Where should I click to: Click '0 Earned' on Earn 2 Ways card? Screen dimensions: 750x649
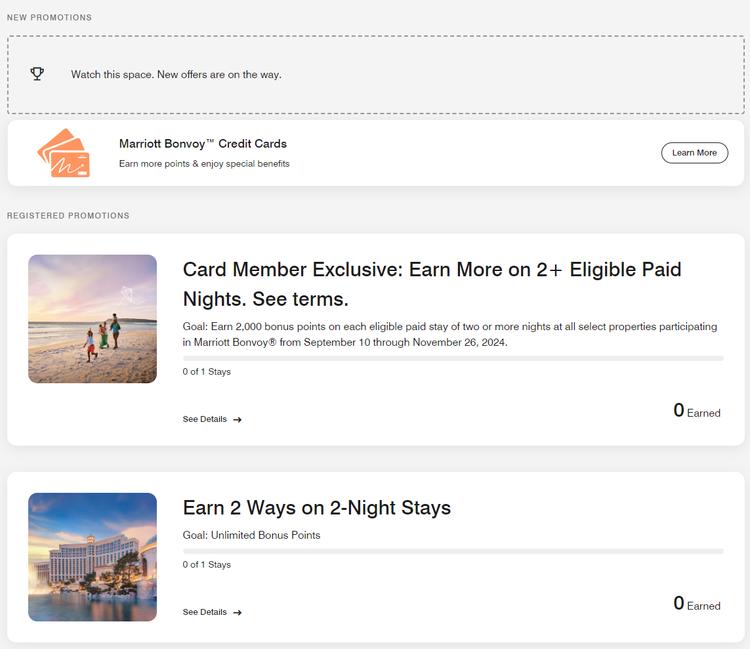coord(697,604)
